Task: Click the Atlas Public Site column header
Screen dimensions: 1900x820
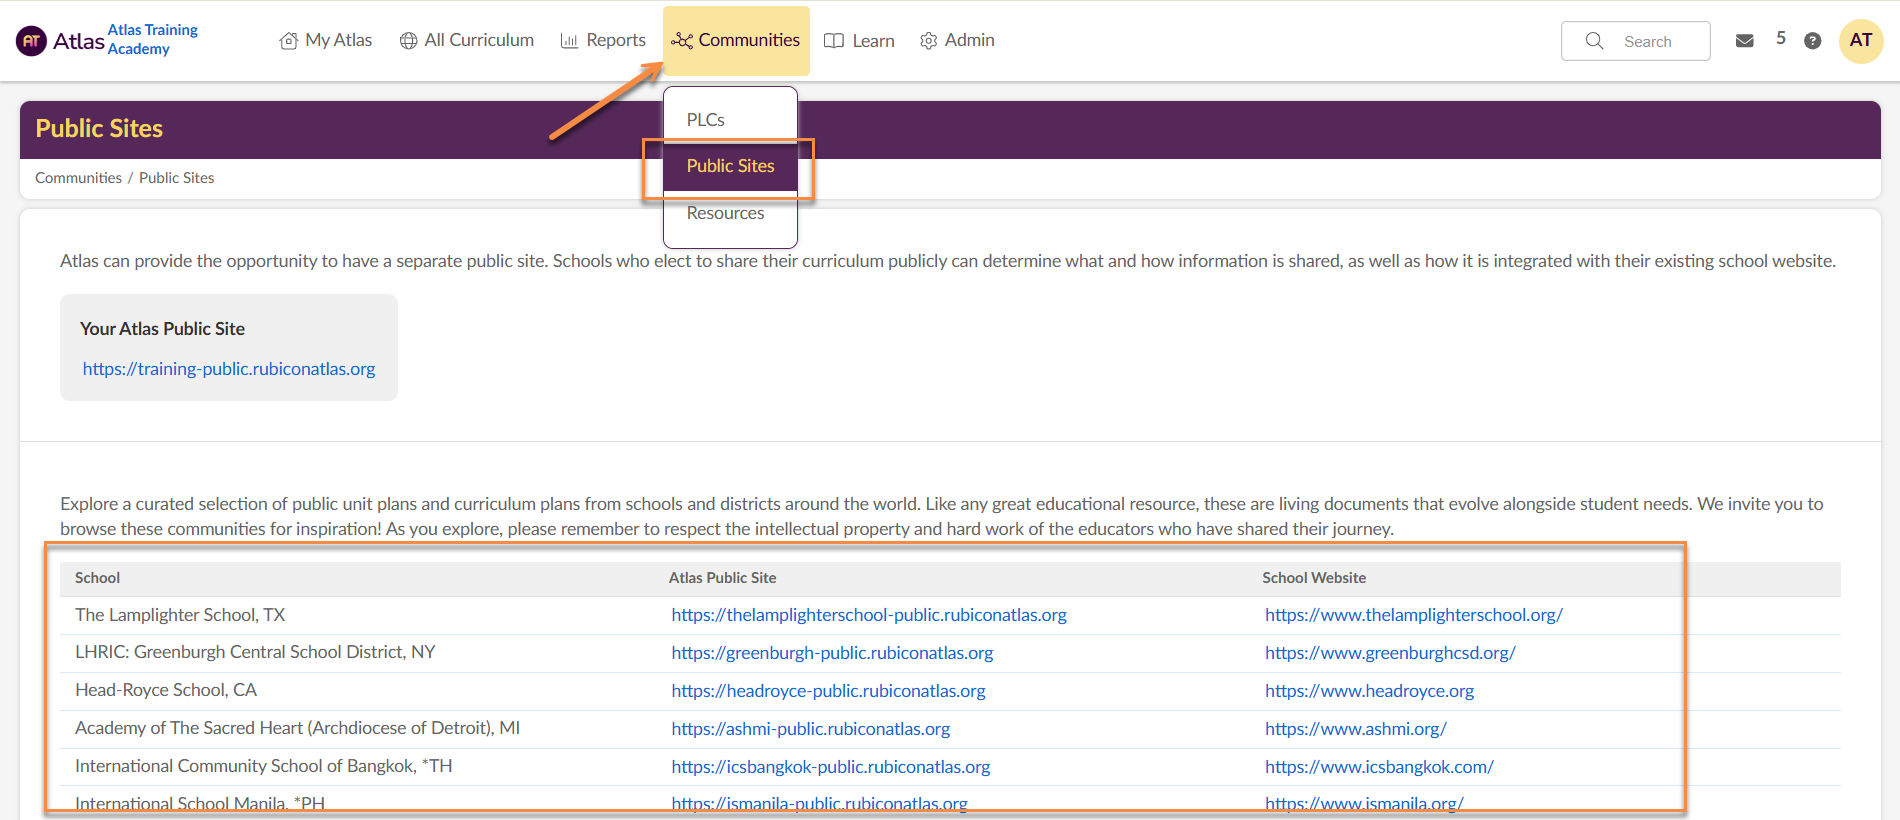Action: coord(722,578)
